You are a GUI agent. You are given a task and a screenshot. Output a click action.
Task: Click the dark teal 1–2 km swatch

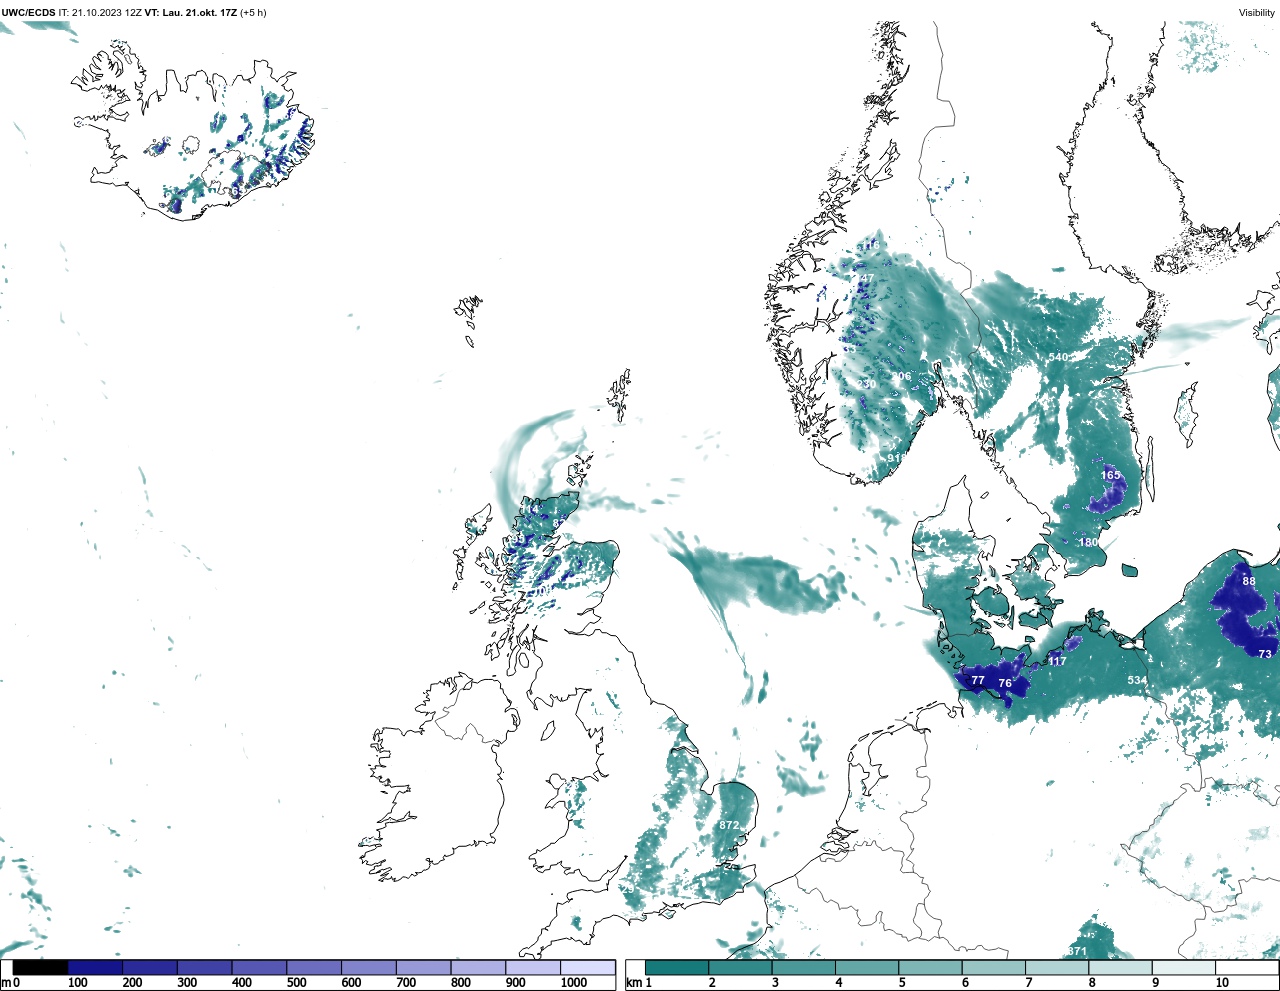[x=677, y=968]
